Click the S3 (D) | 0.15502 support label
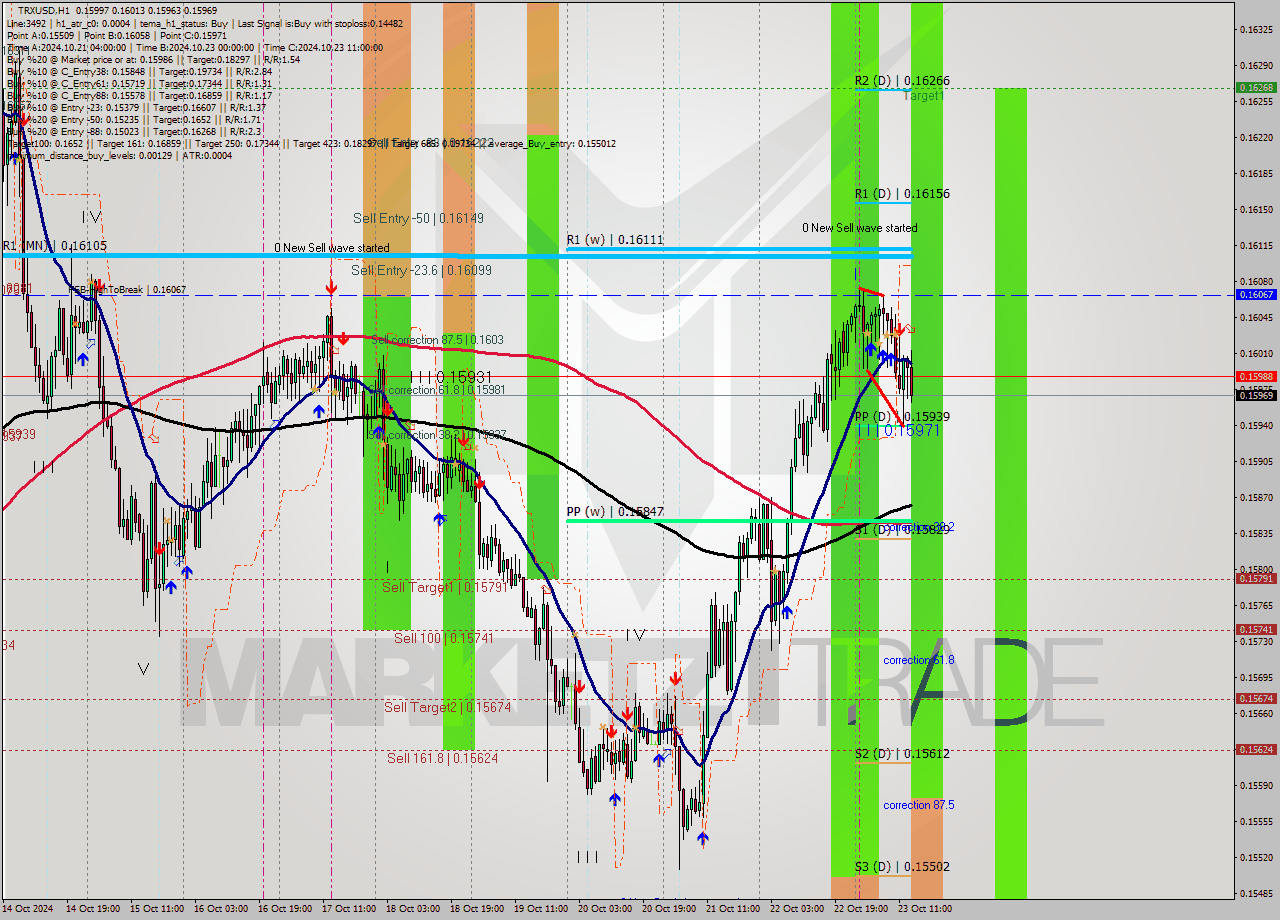 click(902, 867)
